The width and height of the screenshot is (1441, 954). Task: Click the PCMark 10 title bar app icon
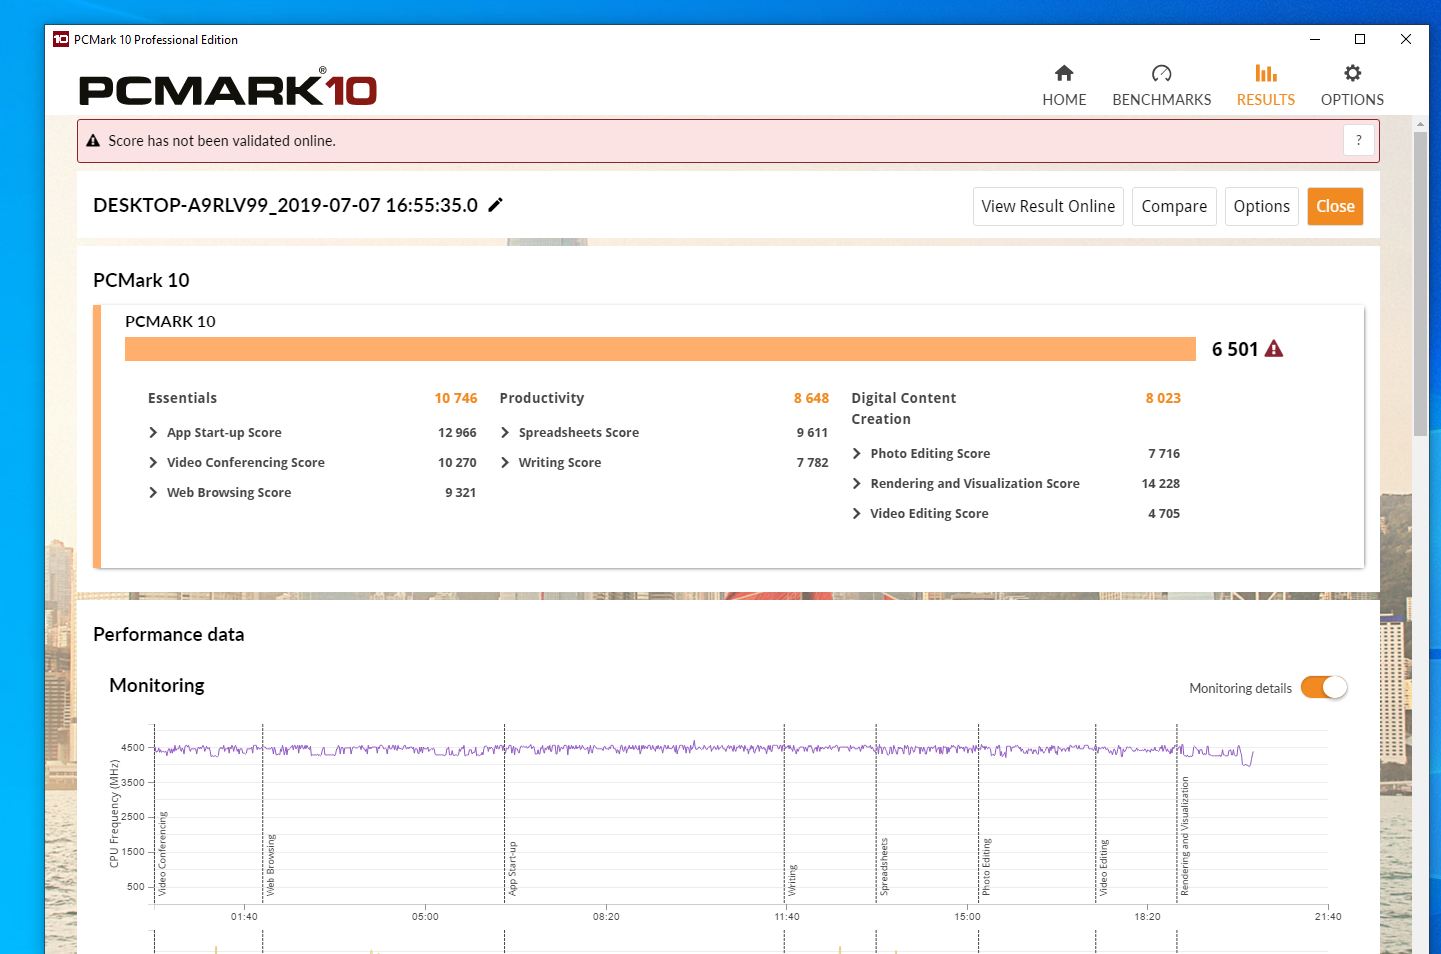[61, 39]
